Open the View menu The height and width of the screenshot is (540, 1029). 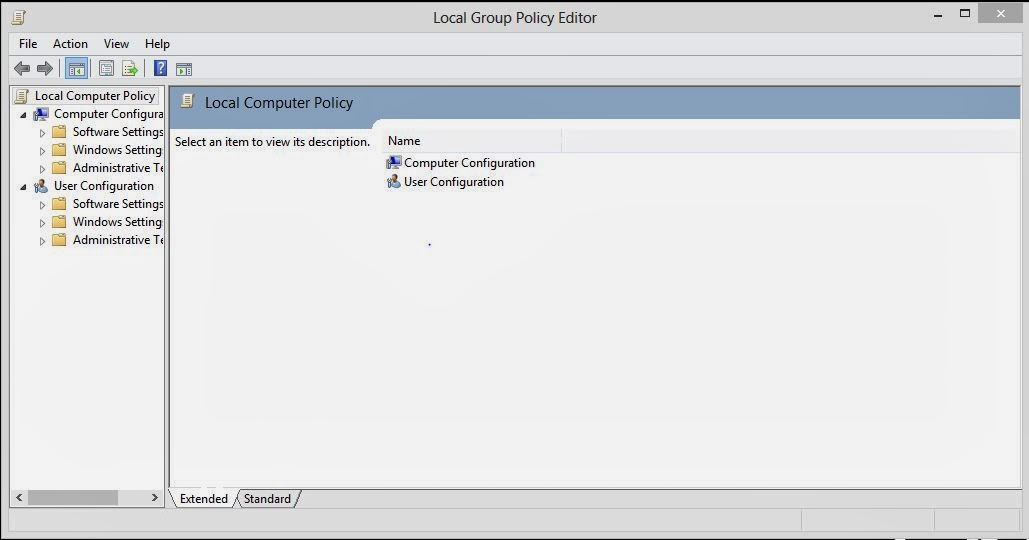click(116, 44)
